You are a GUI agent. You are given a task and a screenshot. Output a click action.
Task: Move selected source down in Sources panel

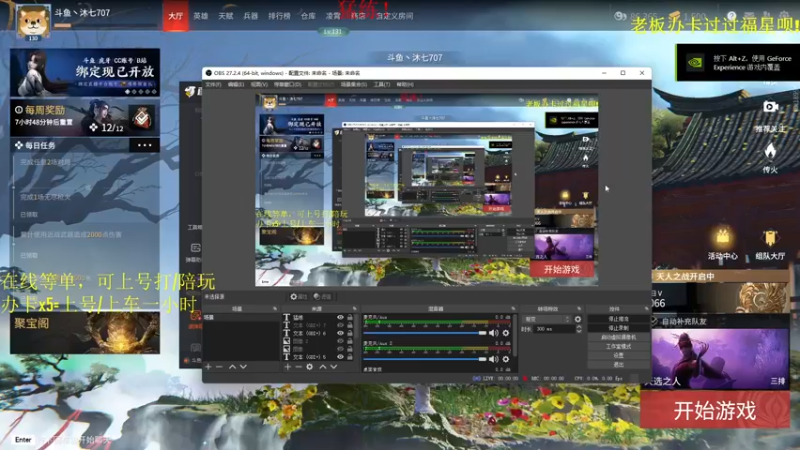click(334, 367)
